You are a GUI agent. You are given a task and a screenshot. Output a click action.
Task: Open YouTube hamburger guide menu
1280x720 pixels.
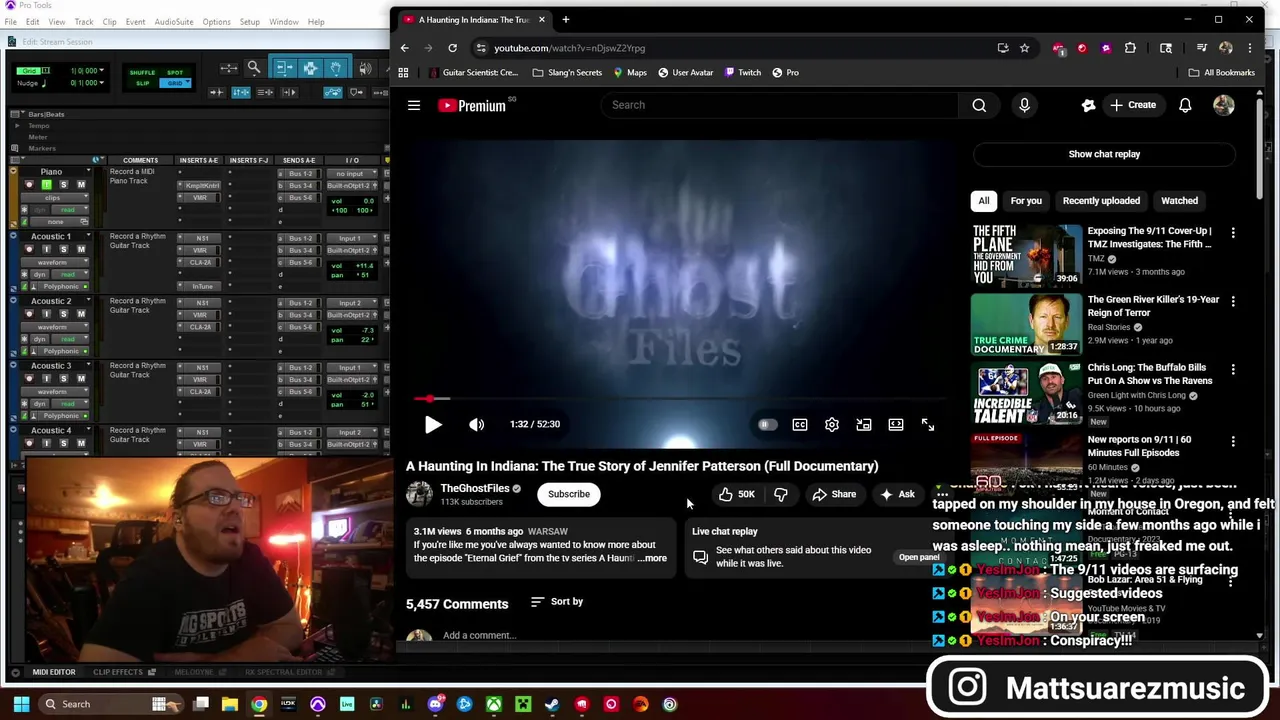tap(414, 105)
